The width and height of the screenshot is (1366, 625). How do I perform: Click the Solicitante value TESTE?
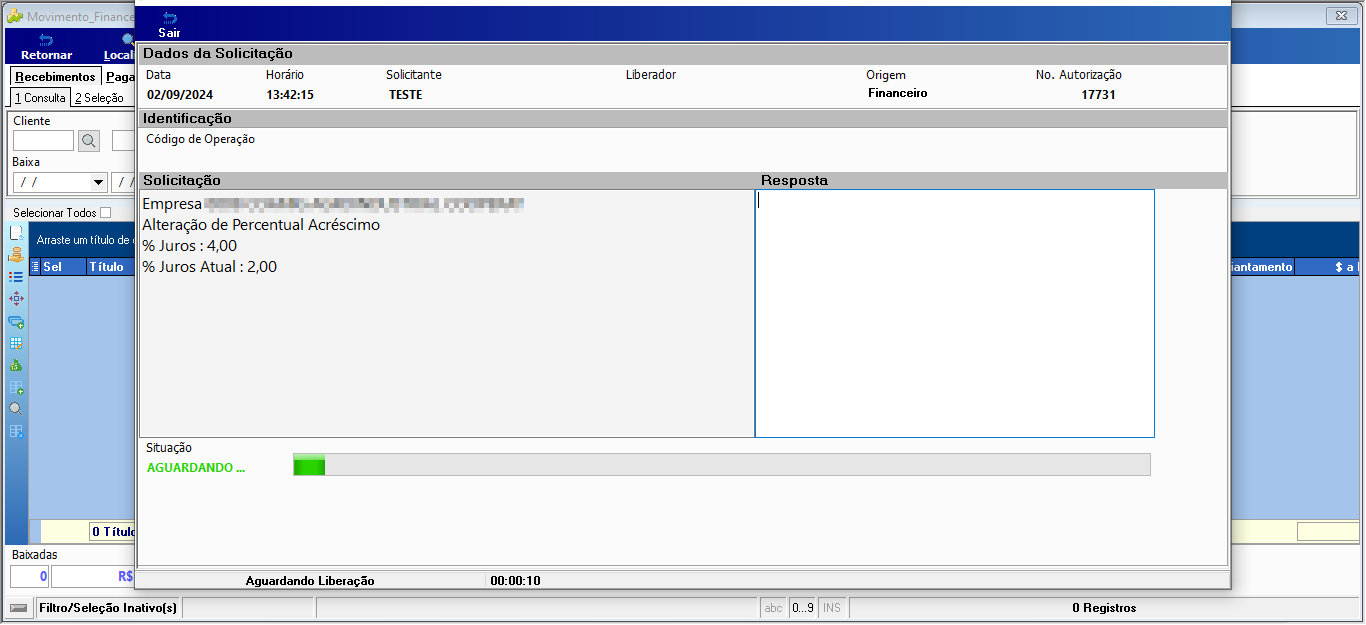406,95
